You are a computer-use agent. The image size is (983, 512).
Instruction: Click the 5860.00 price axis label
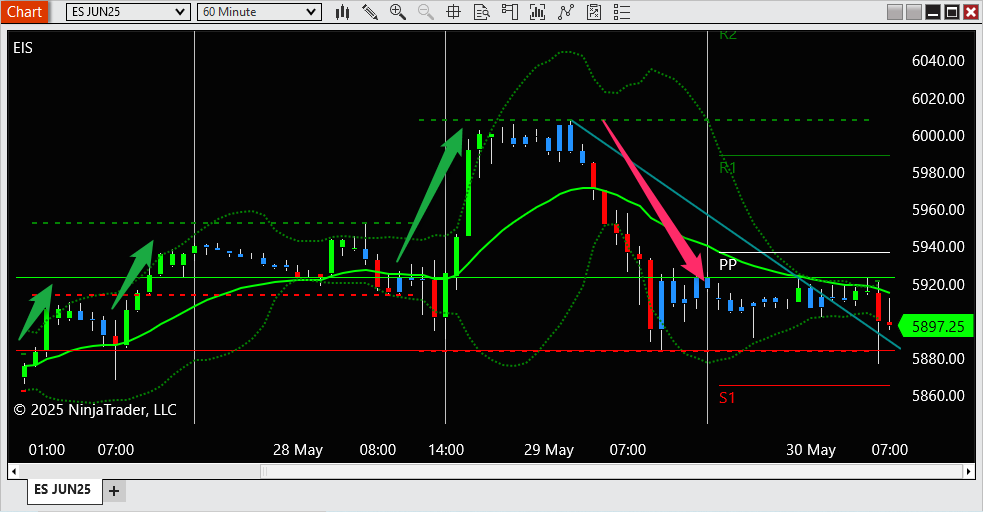tap(938, 395)
